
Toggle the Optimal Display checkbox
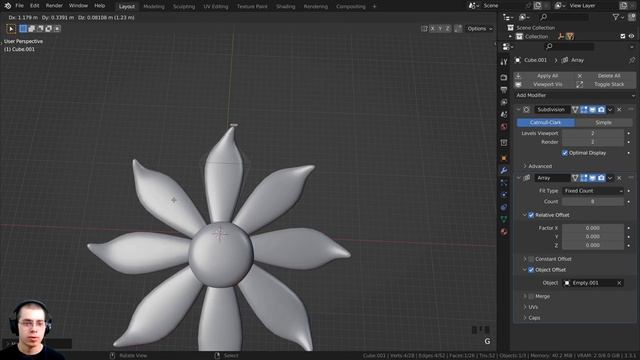coord(565,153)
